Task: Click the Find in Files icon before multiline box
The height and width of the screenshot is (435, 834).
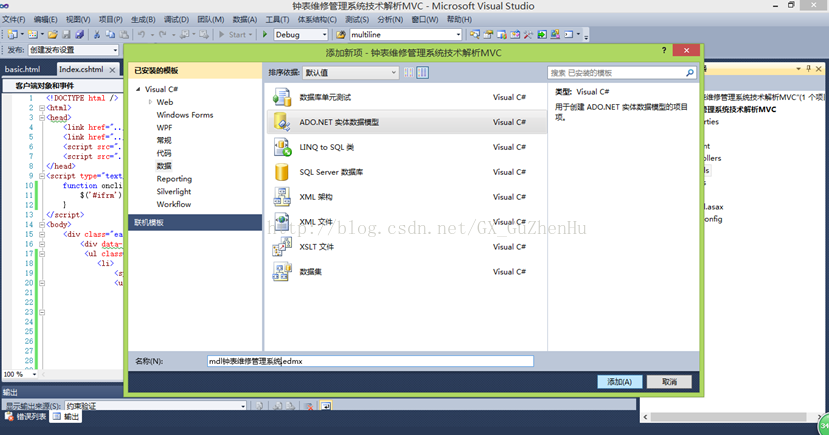Action: pos(340,35)
